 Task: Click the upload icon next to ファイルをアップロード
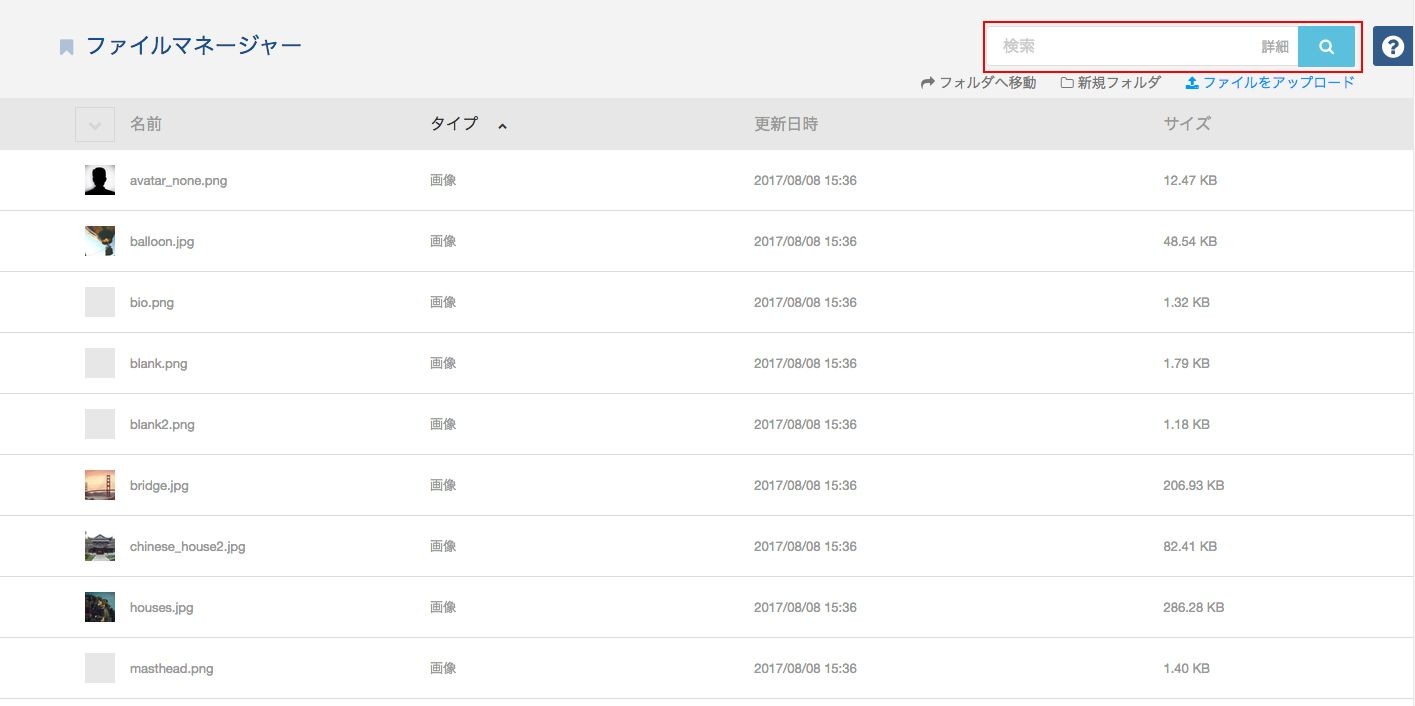(1192, 83)
